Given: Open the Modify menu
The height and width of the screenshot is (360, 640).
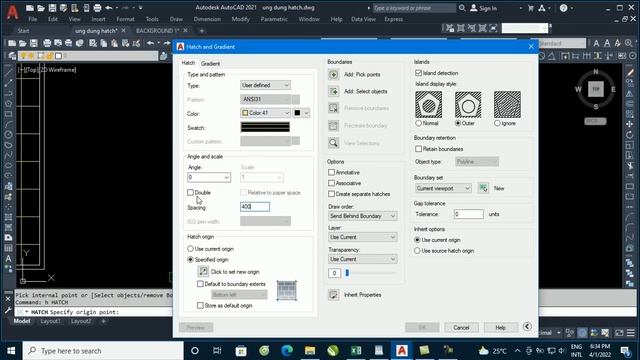Looking at the screenshot, I should [x=240, y=19].
